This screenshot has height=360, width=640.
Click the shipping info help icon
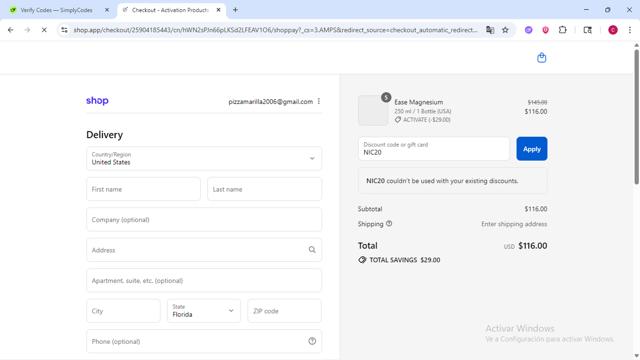(x=389, y=224)
